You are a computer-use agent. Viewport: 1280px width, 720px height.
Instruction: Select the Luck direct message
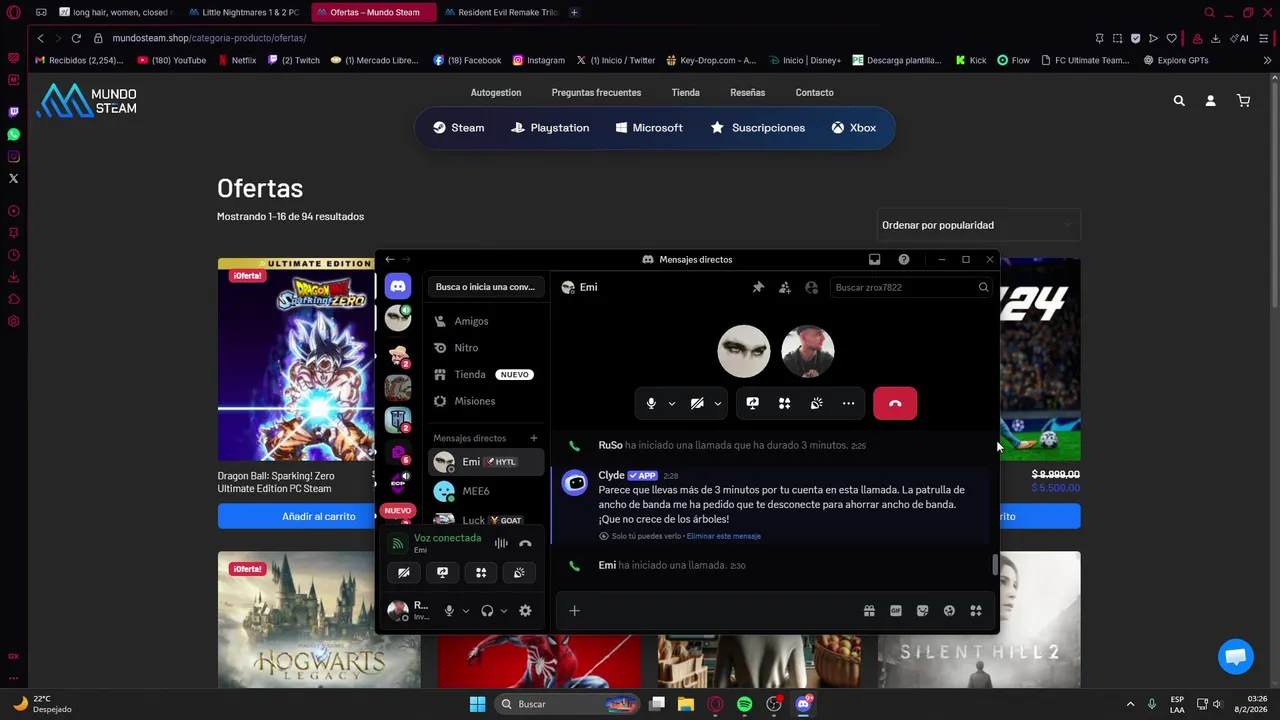point(486,519)
